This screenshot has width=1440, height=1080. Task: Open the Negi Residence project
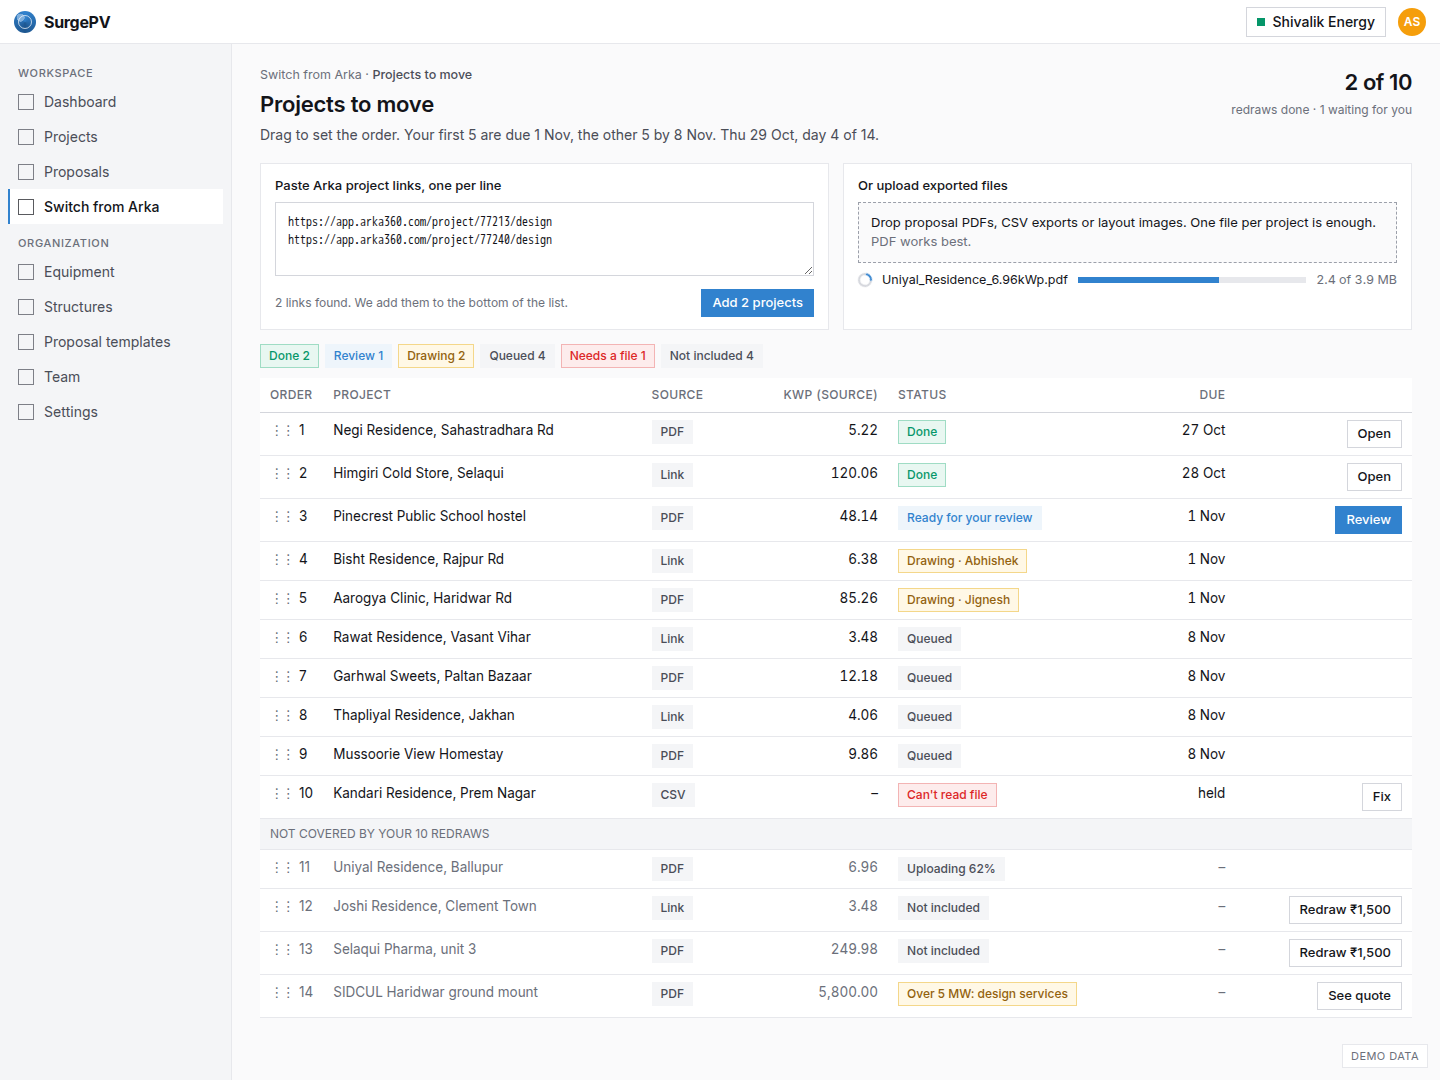click(x=1374, y=434)
